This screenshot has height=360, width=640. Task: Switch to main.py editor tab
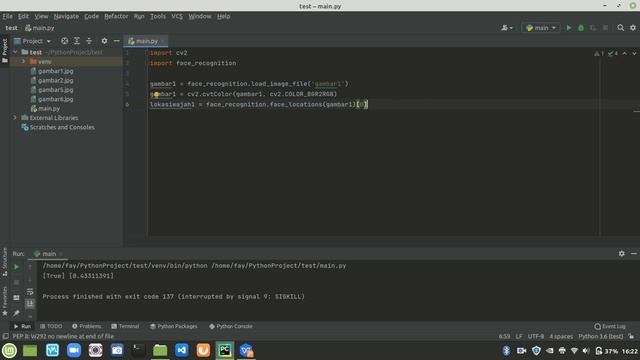pos(146,41)
